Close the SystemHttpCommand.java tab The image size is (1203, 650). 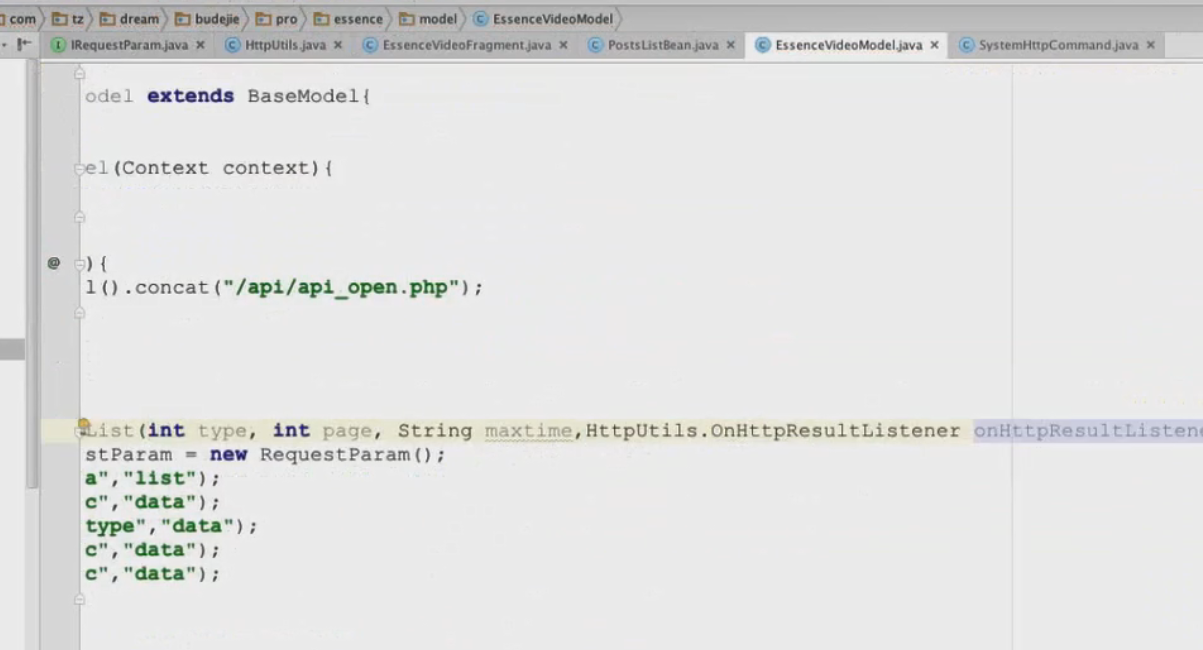point(1150,45)
